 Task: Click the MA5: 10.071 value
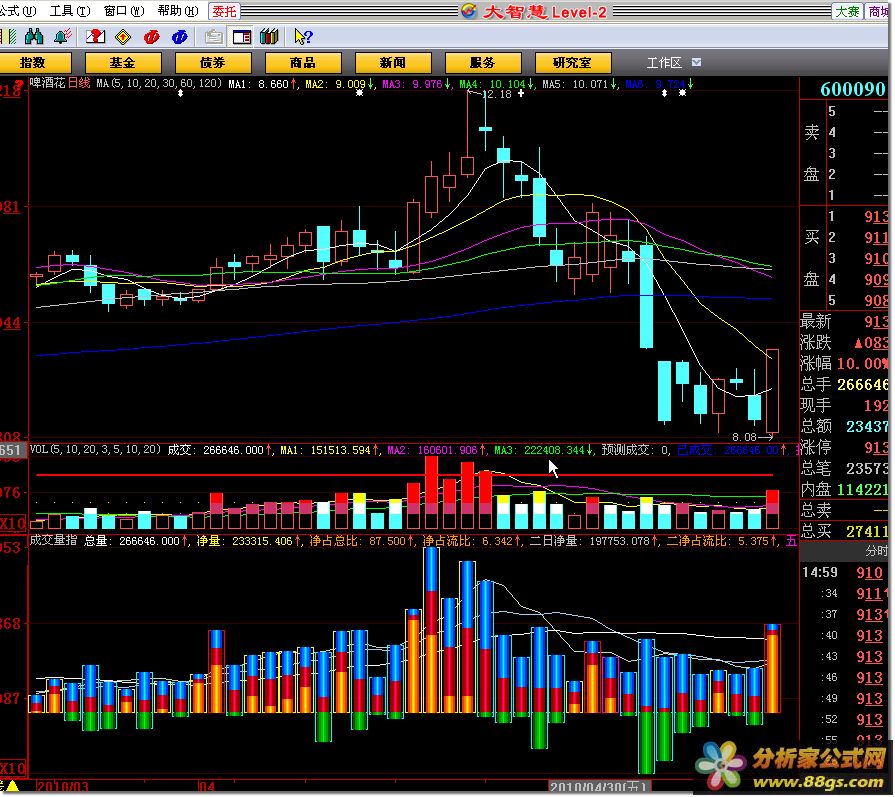coord(579,84)
